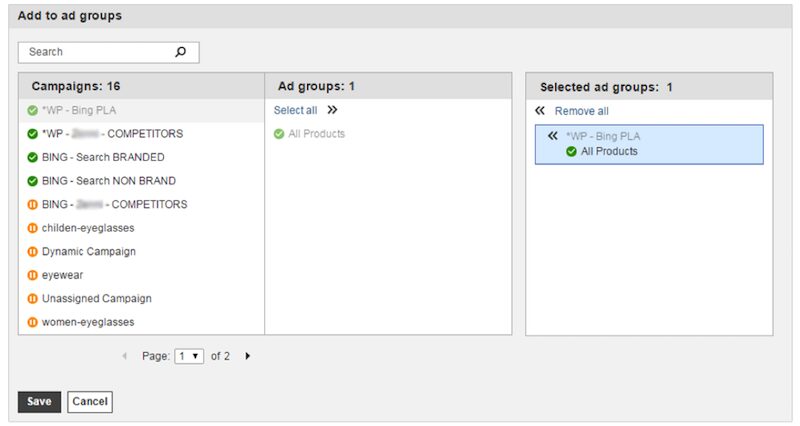Click the double-arrow next to Select all
The width and height of the screenshot is (800, 426).
[x=332, y=111]
